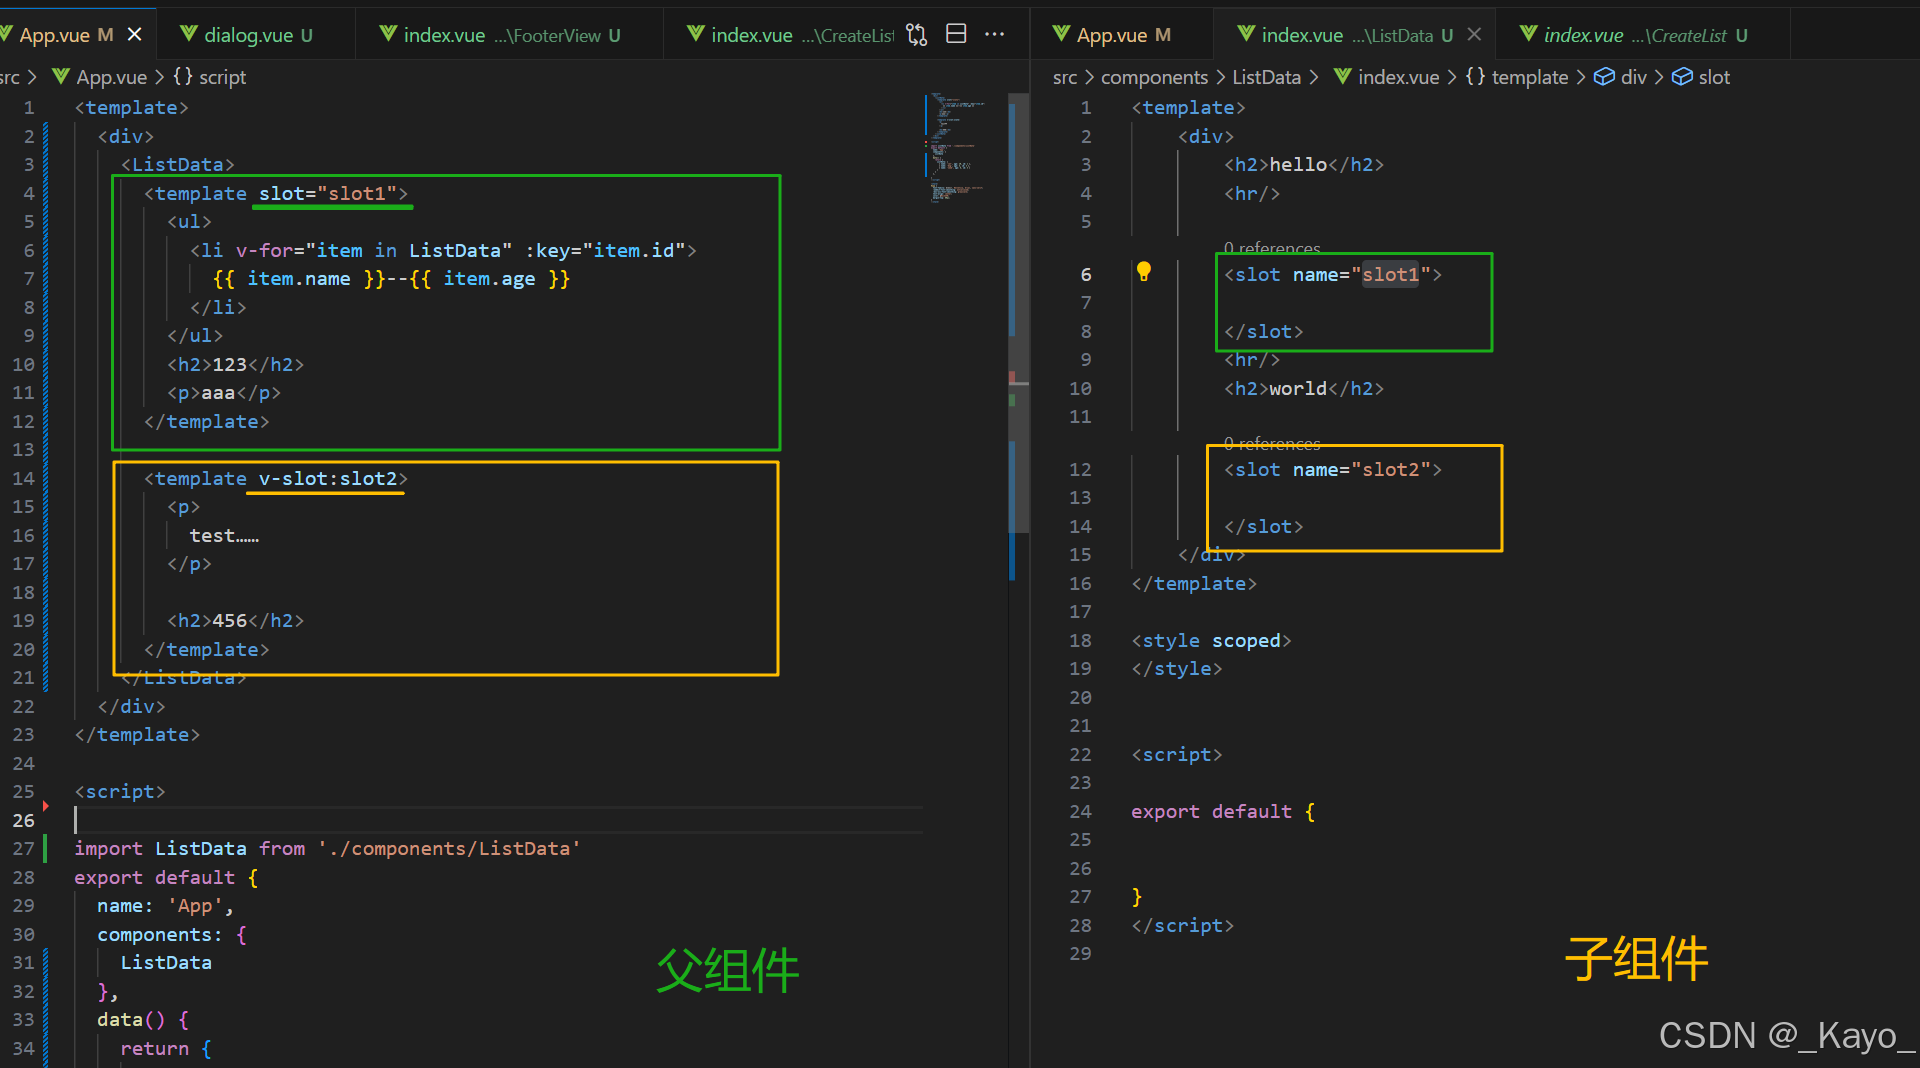Click App.vue in left breadcrumb

coord(111,77)
